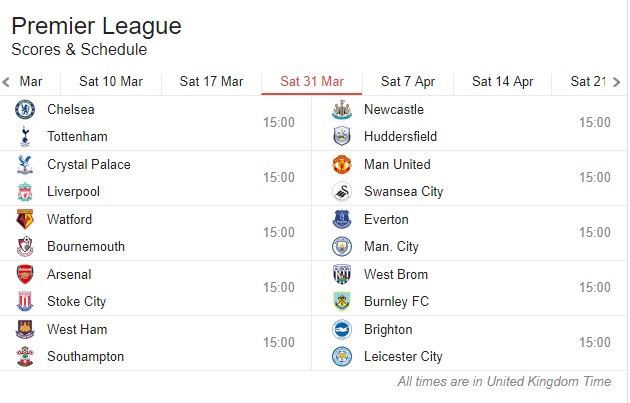Click the Watford club crest
Screen dimensions: 630x403
(x=25, y=220)
